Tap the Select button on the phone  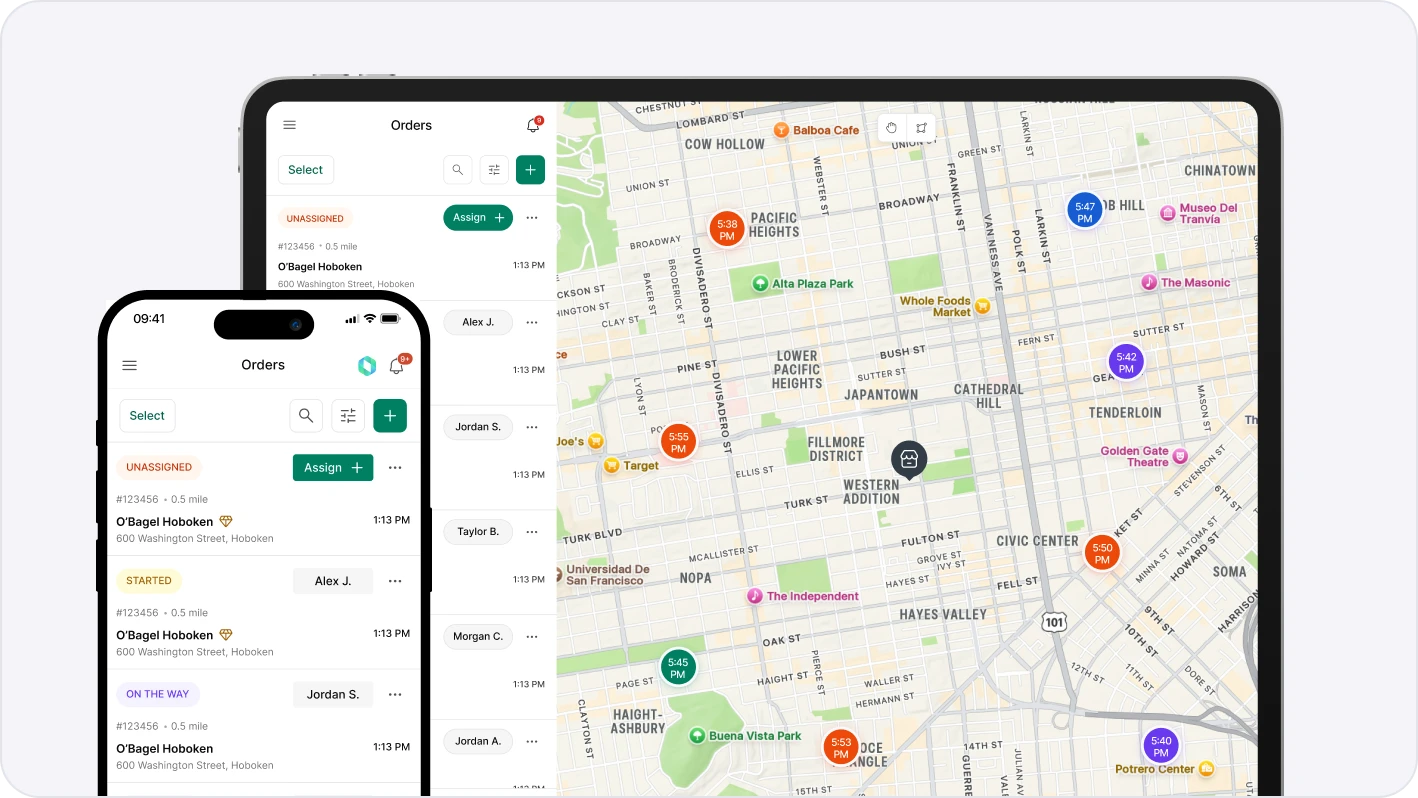147,416
